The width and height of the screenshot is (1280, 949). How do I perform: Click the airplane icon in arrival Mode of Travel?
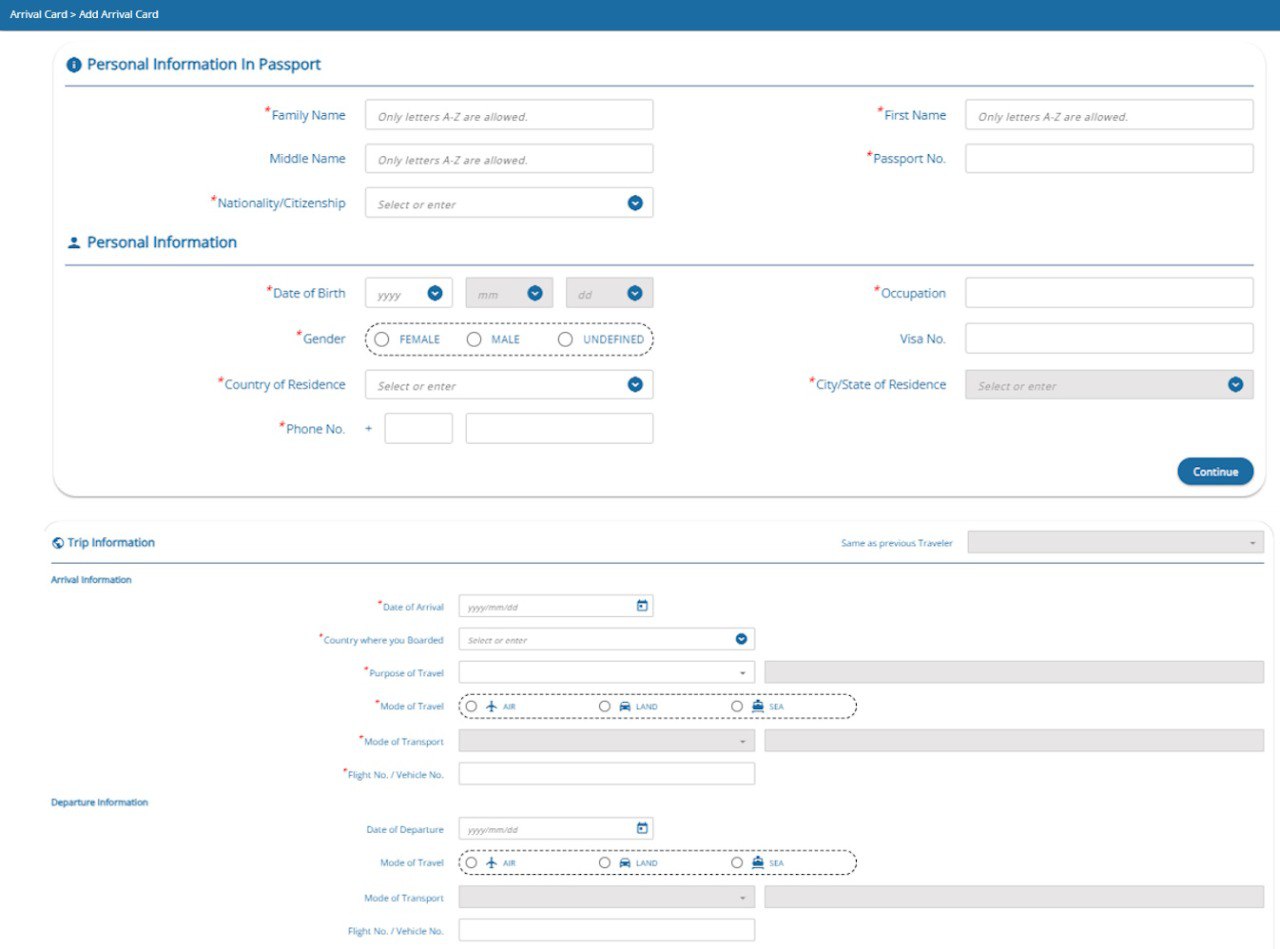(491, 706)
